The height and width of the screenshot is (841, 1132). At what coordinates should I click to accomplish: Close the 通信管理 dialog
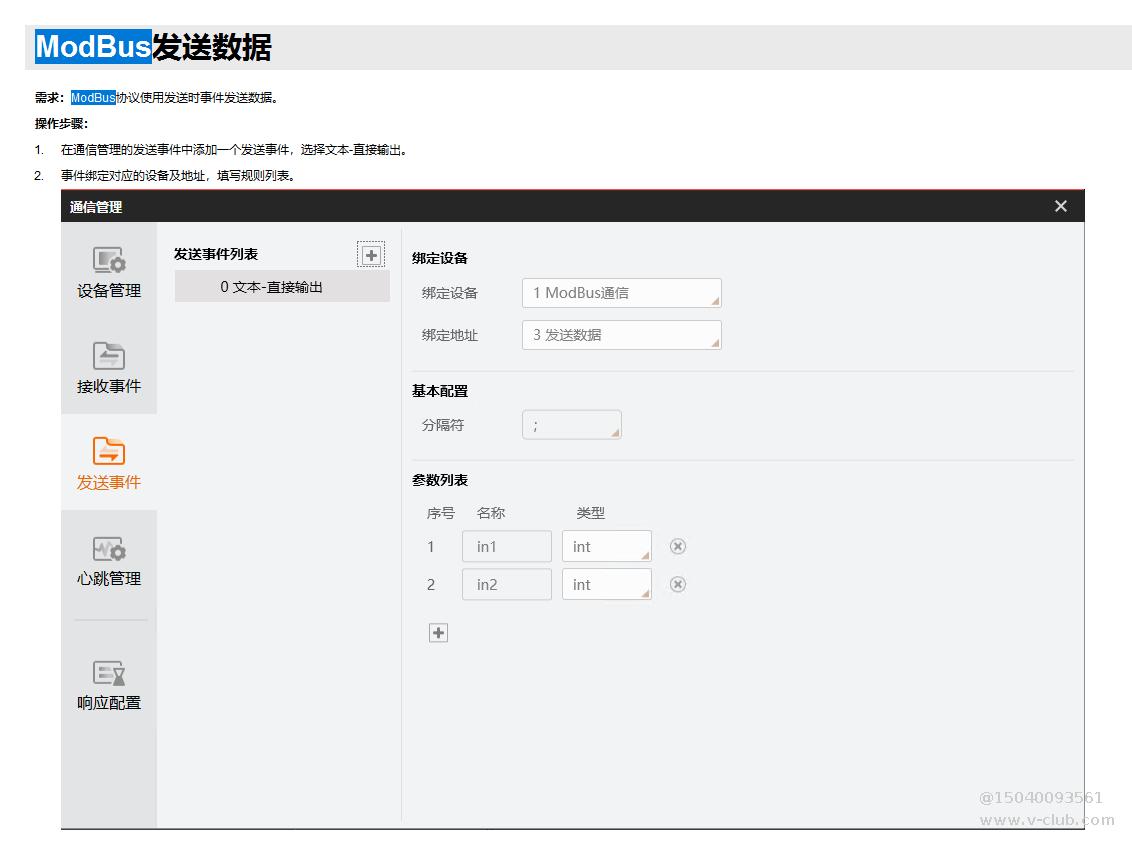click(1061, 206)
